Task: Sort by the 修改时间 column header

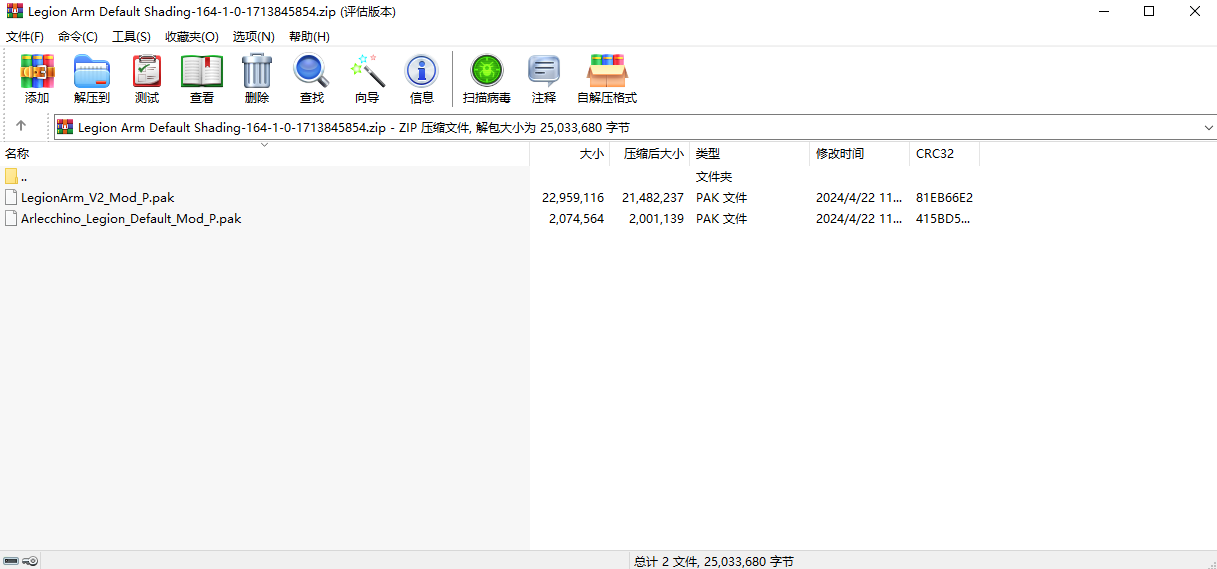Action: tap(860, 154)
